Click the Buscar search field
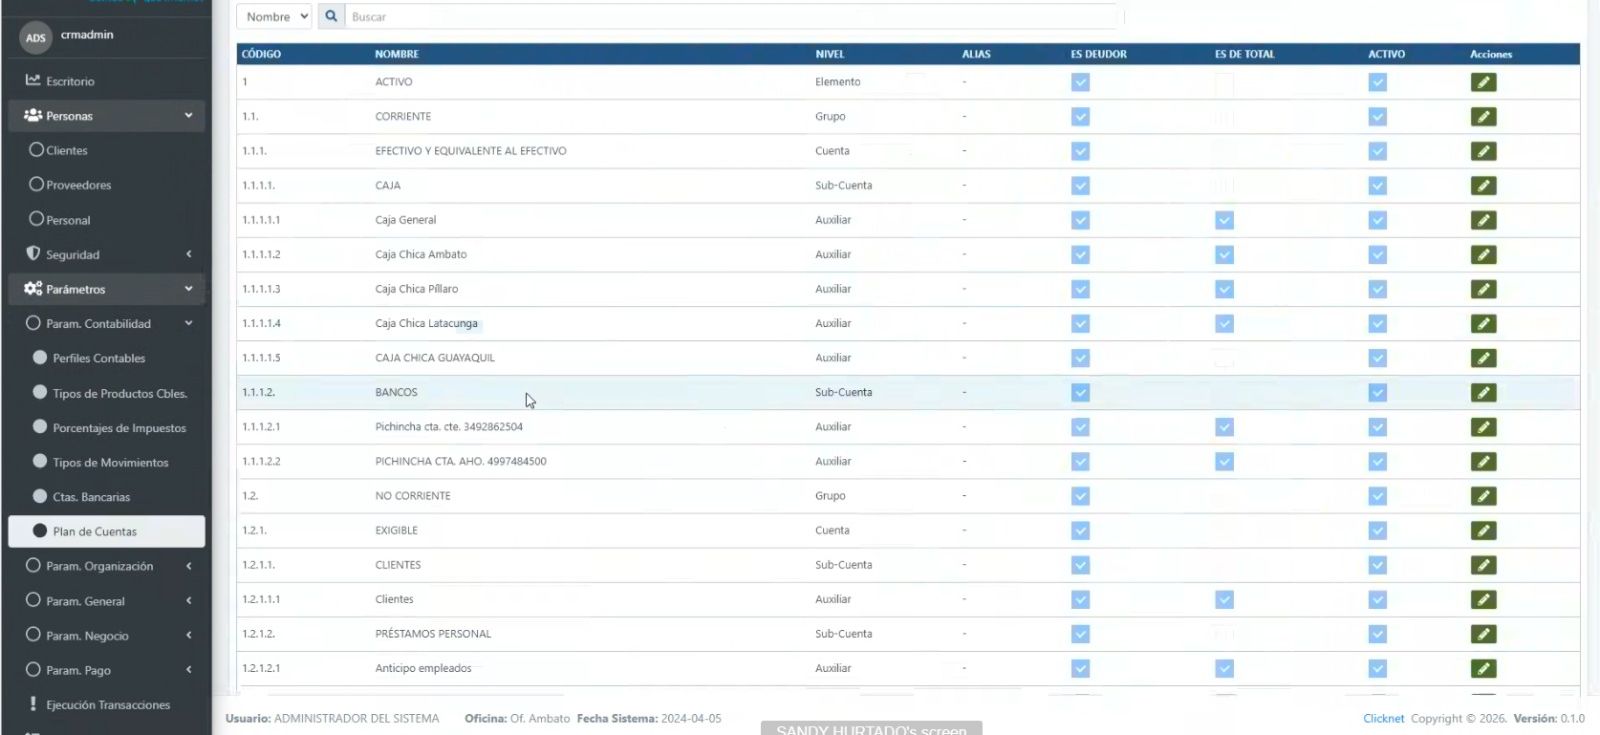Viewport: 1600px width, 735px height. pos(732,16)
